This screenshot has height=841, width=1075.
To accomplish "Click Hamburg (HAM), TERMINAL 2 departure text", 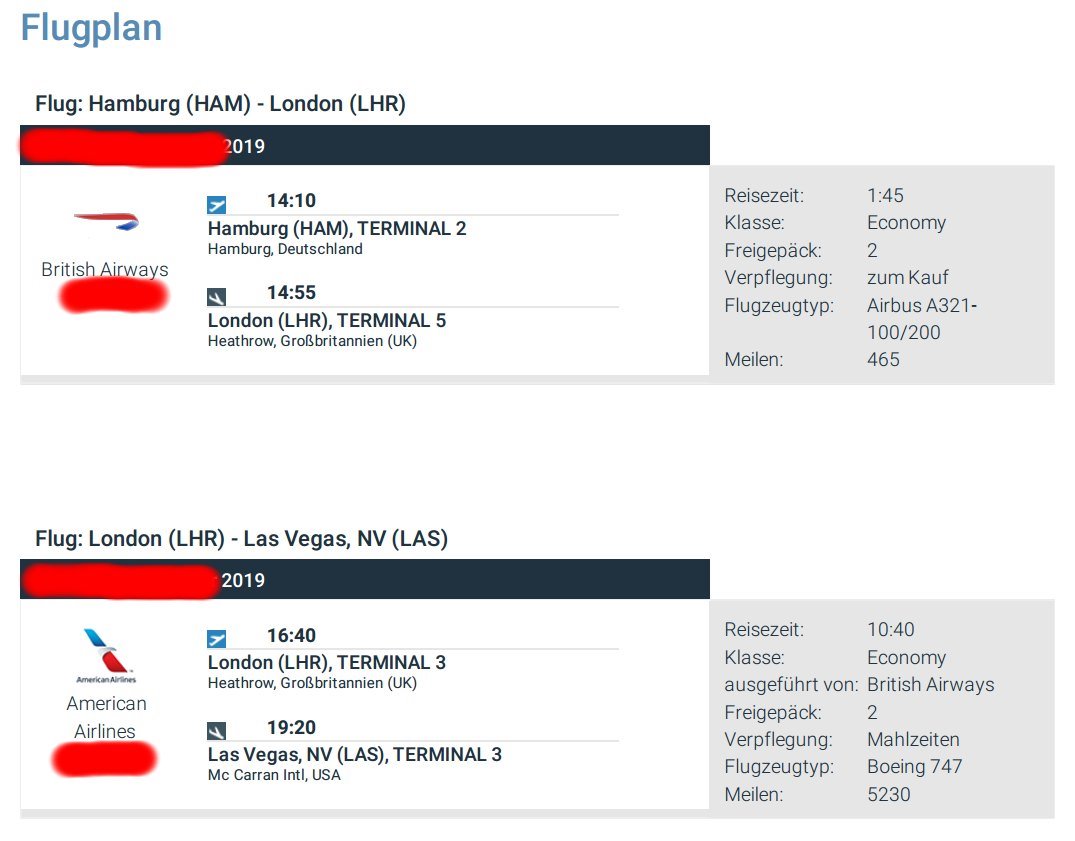I will (337, 229).
